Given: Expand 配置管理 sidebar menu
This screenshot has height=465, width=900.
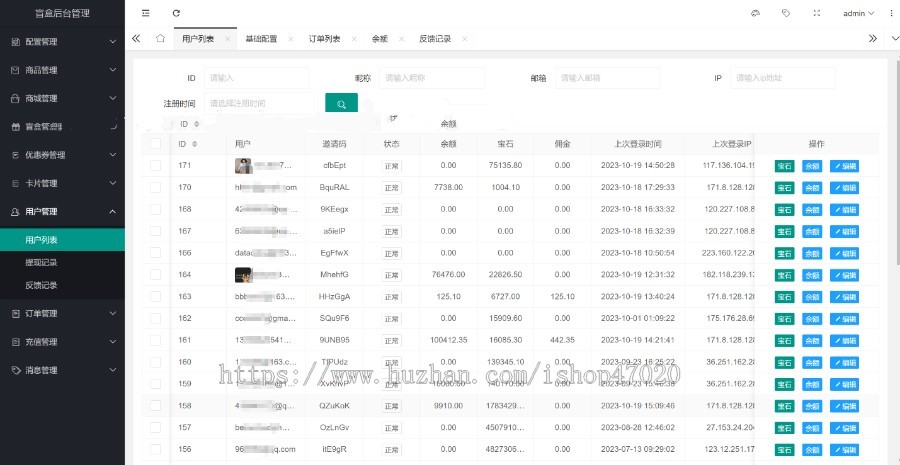Looking at the screenshot, I should pos(62,42).
